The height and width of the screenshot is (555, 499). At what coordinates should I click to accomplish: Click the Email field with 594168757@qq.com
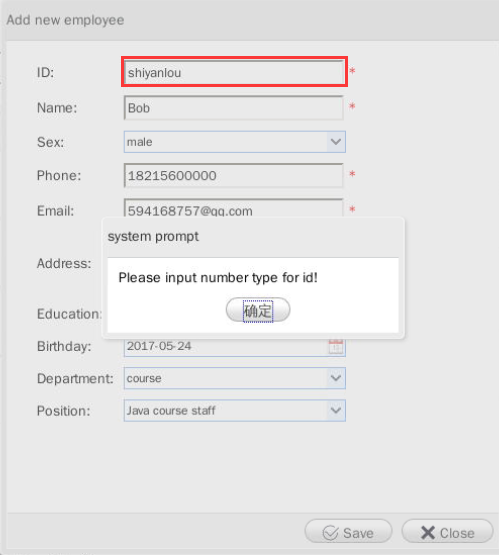click(x=234, y=208)
